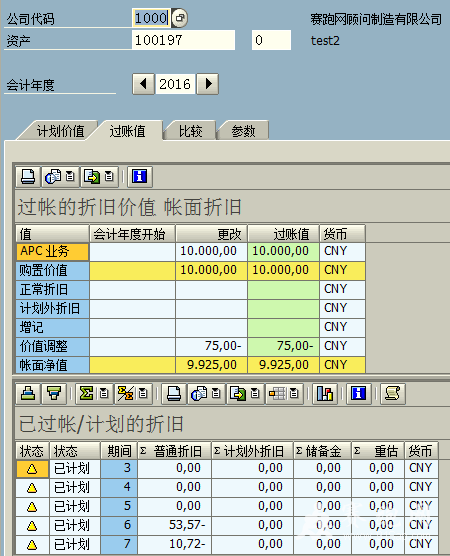Switch to the 计划价值 tab

(60, 131)
